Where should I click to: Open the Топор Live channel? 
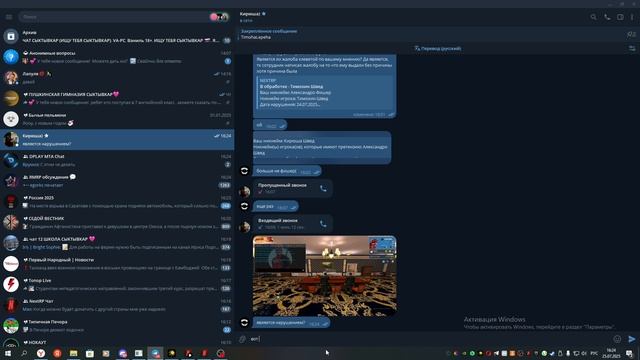[117, 284]
